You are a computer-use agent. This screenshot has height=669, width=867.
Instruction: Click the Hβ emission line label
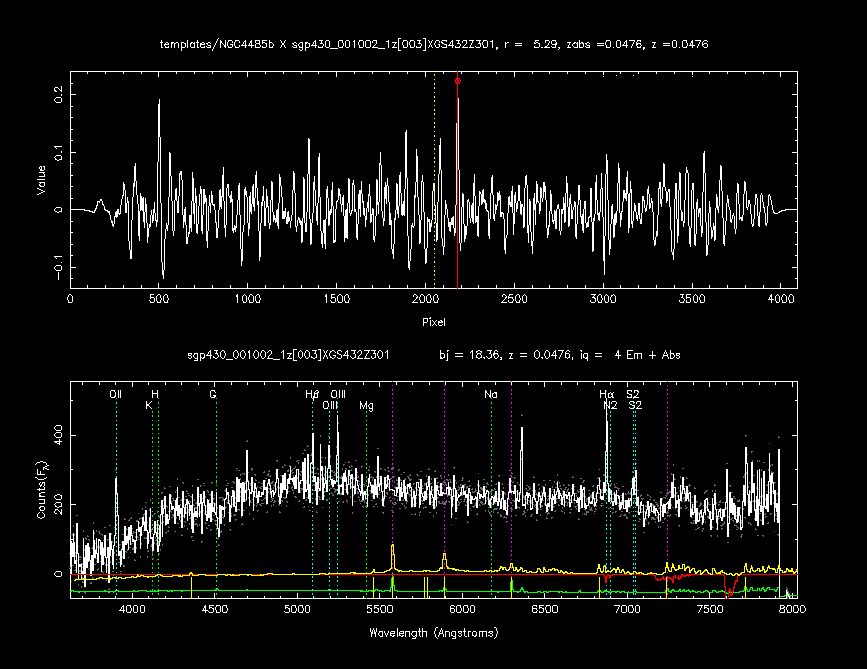[312, 394]
